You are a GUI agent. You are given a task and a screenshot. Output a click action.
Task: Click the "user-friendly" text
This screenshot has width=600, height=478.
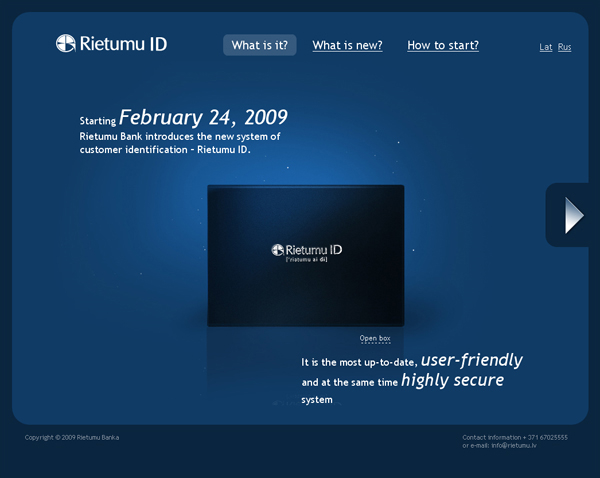pos(472,360)
